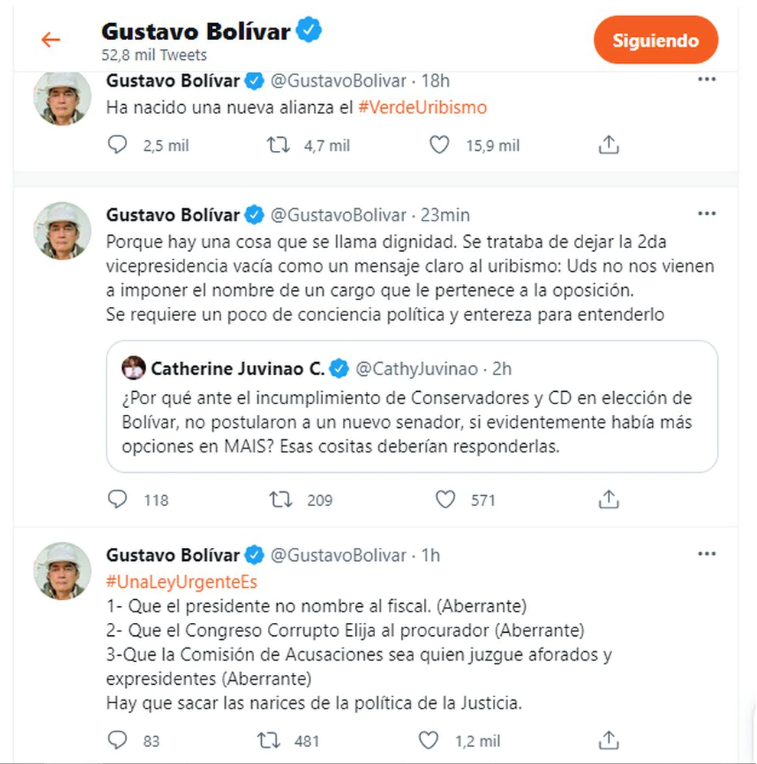
Task: Reply to the tweet quoting Catherine Juvinao
Action: [118, 499]
